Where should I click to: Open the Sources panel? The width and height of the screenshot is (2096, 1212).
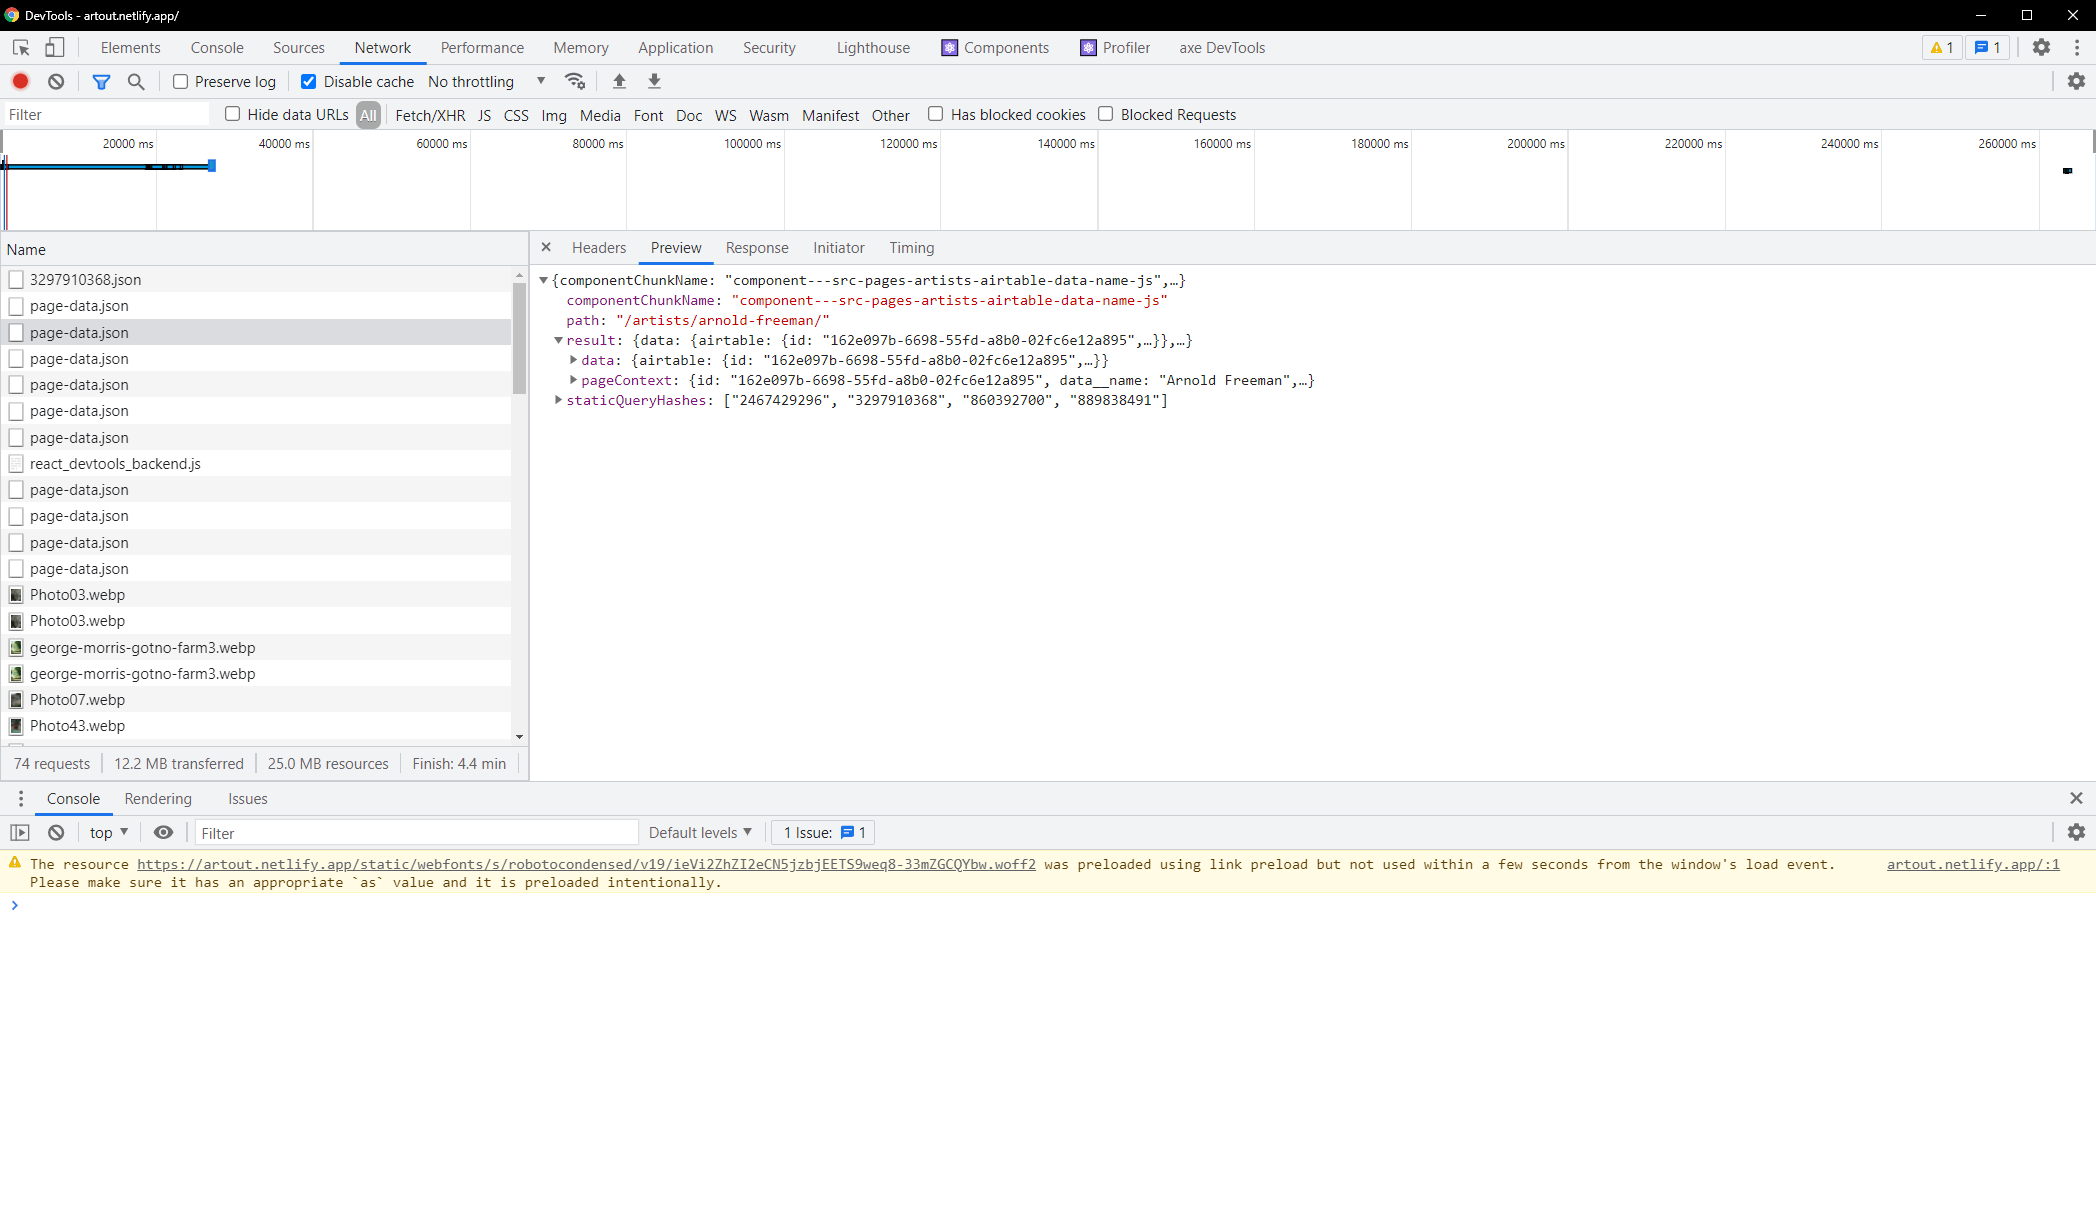299,47
